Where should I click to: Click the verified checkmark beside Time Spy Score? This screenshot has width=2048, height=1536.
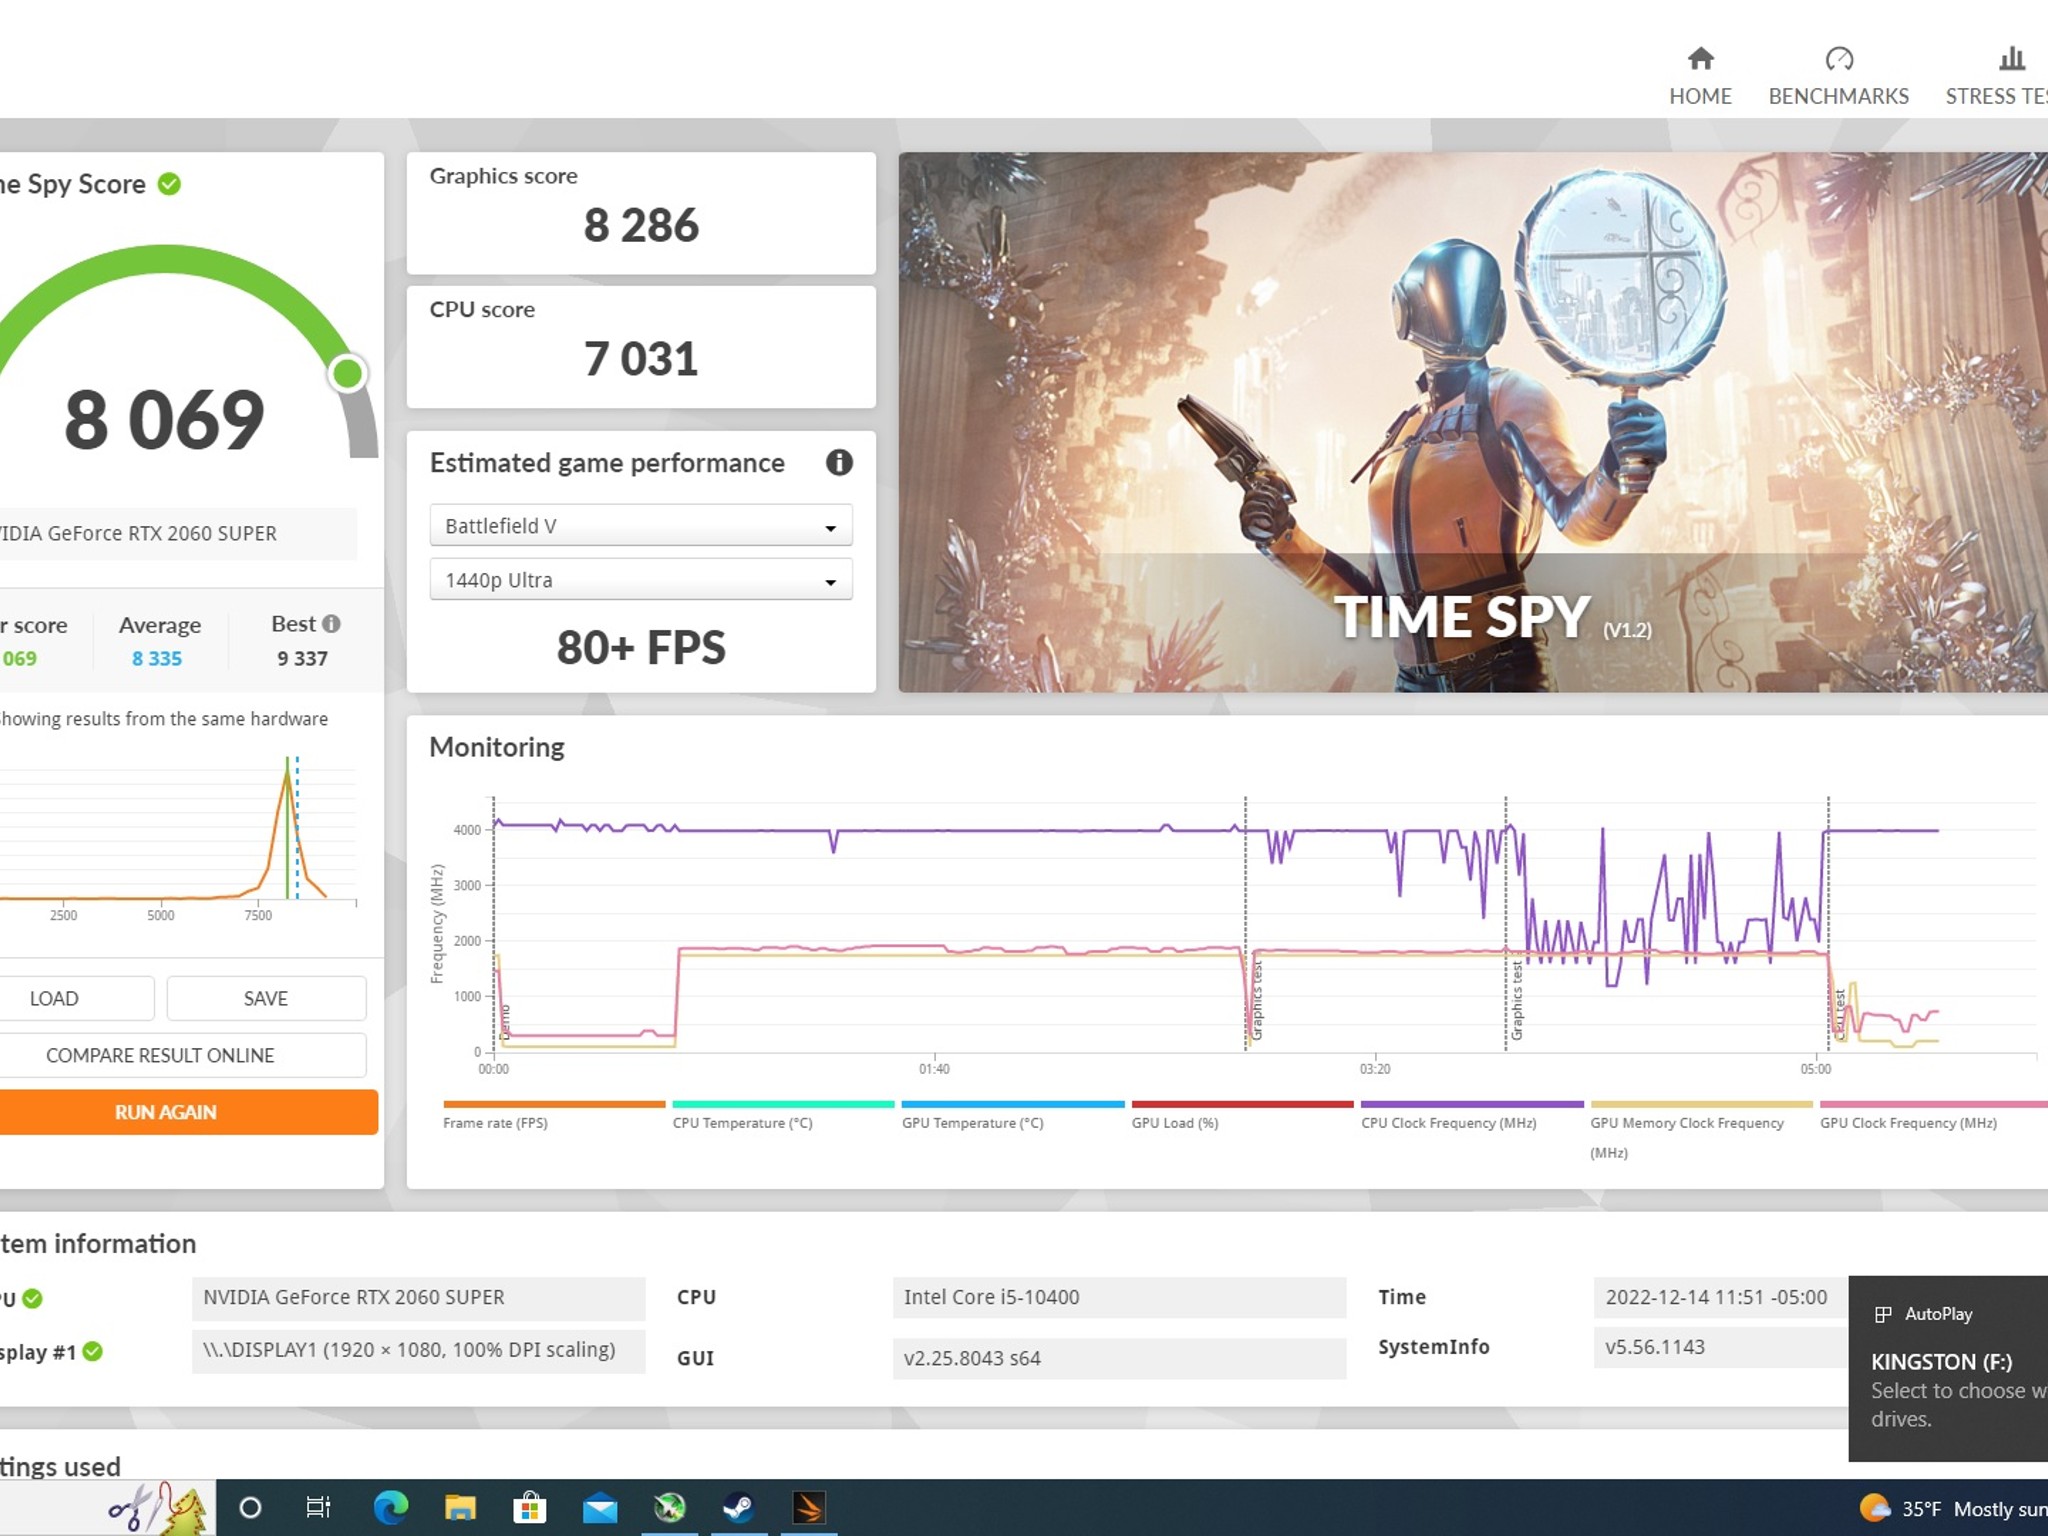click(168, 183)
